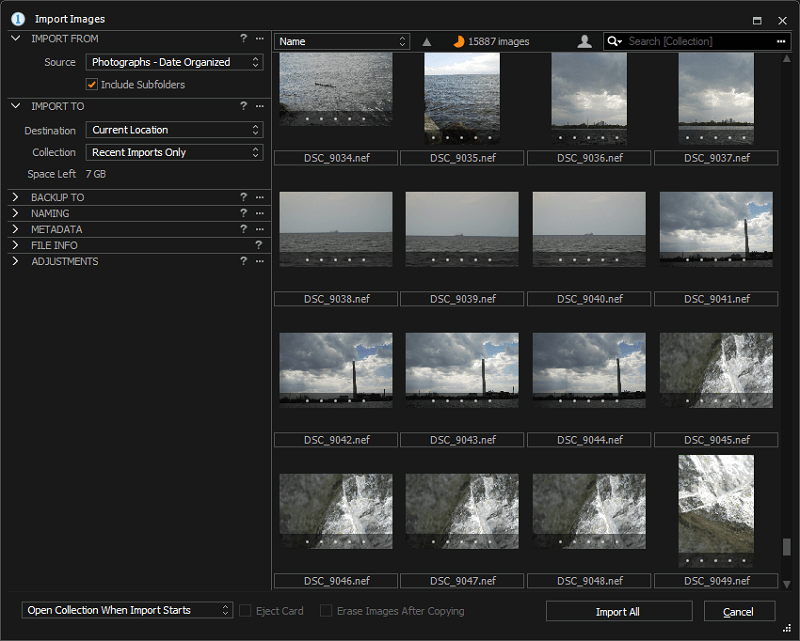This screenshot has width=800, height=641.
Task: Open the Name sort order dropdown
Action: [342, 41]
